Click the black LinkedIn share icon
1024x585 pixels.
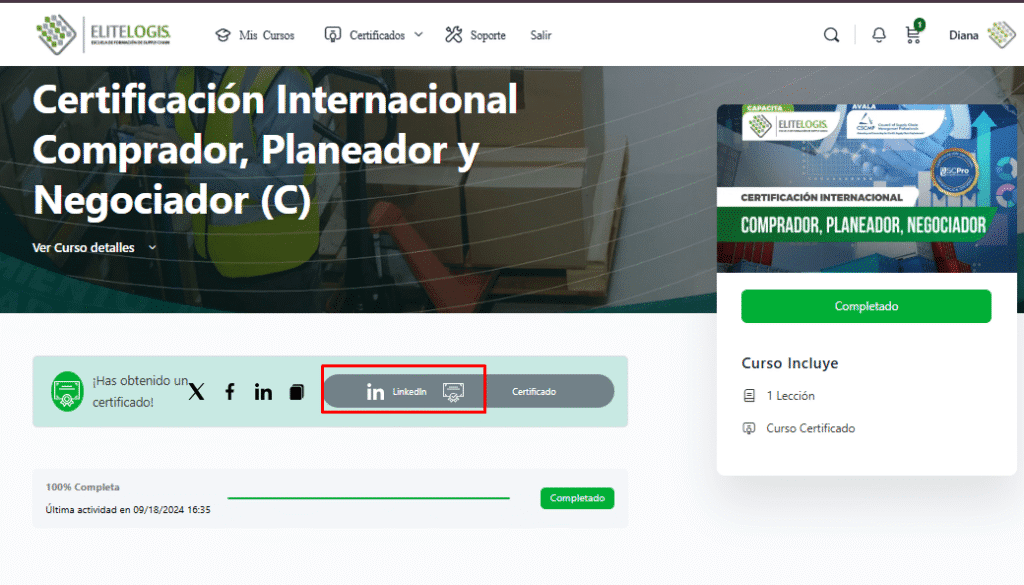coord(263,392)
